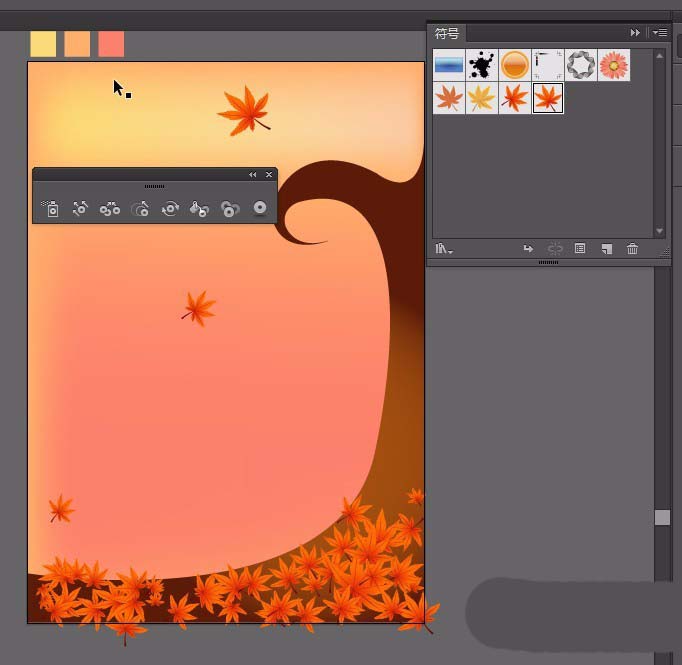Click the orange color swatch above artboard
The height and width of the screenshot is (665, 682).
point(77,44)
